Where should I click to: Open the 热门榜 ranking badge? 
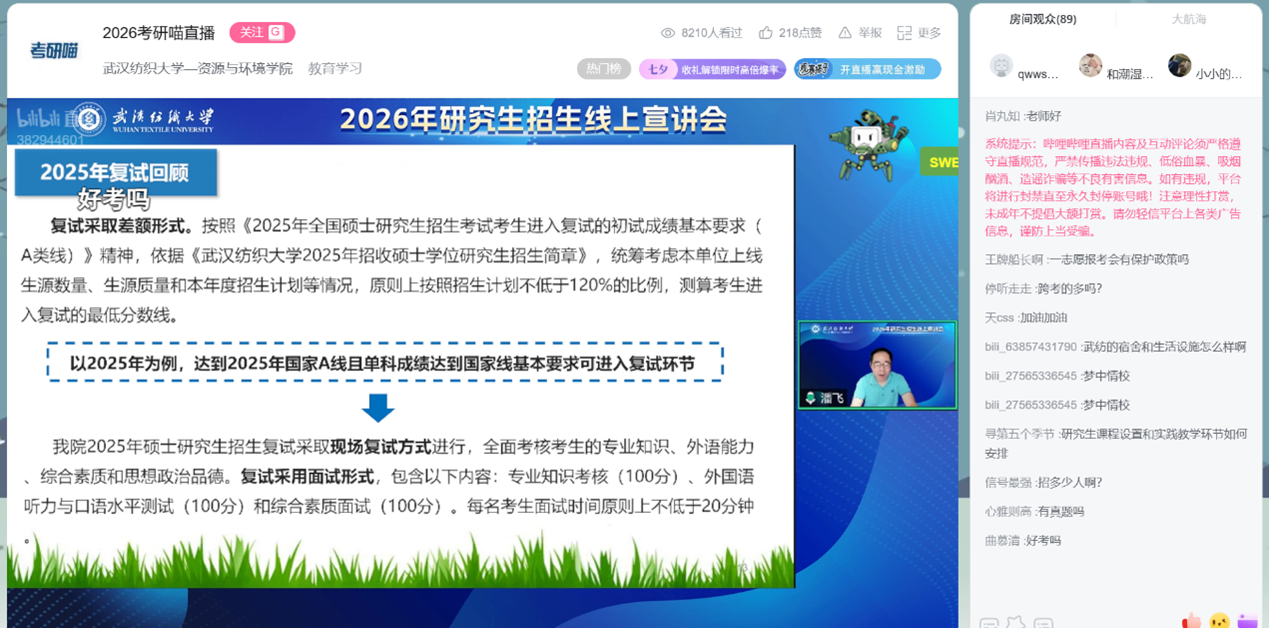603,69
